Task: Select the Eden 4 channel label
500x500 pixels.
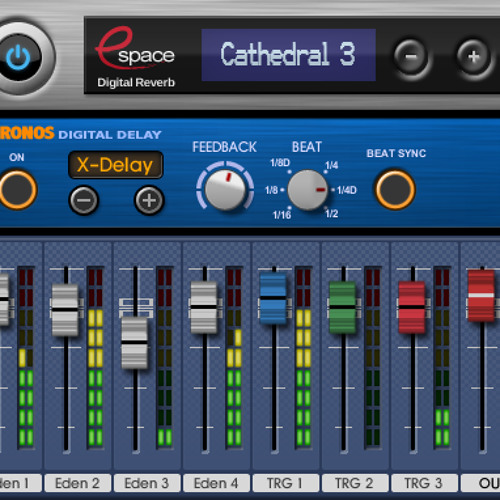Action: 216,483
